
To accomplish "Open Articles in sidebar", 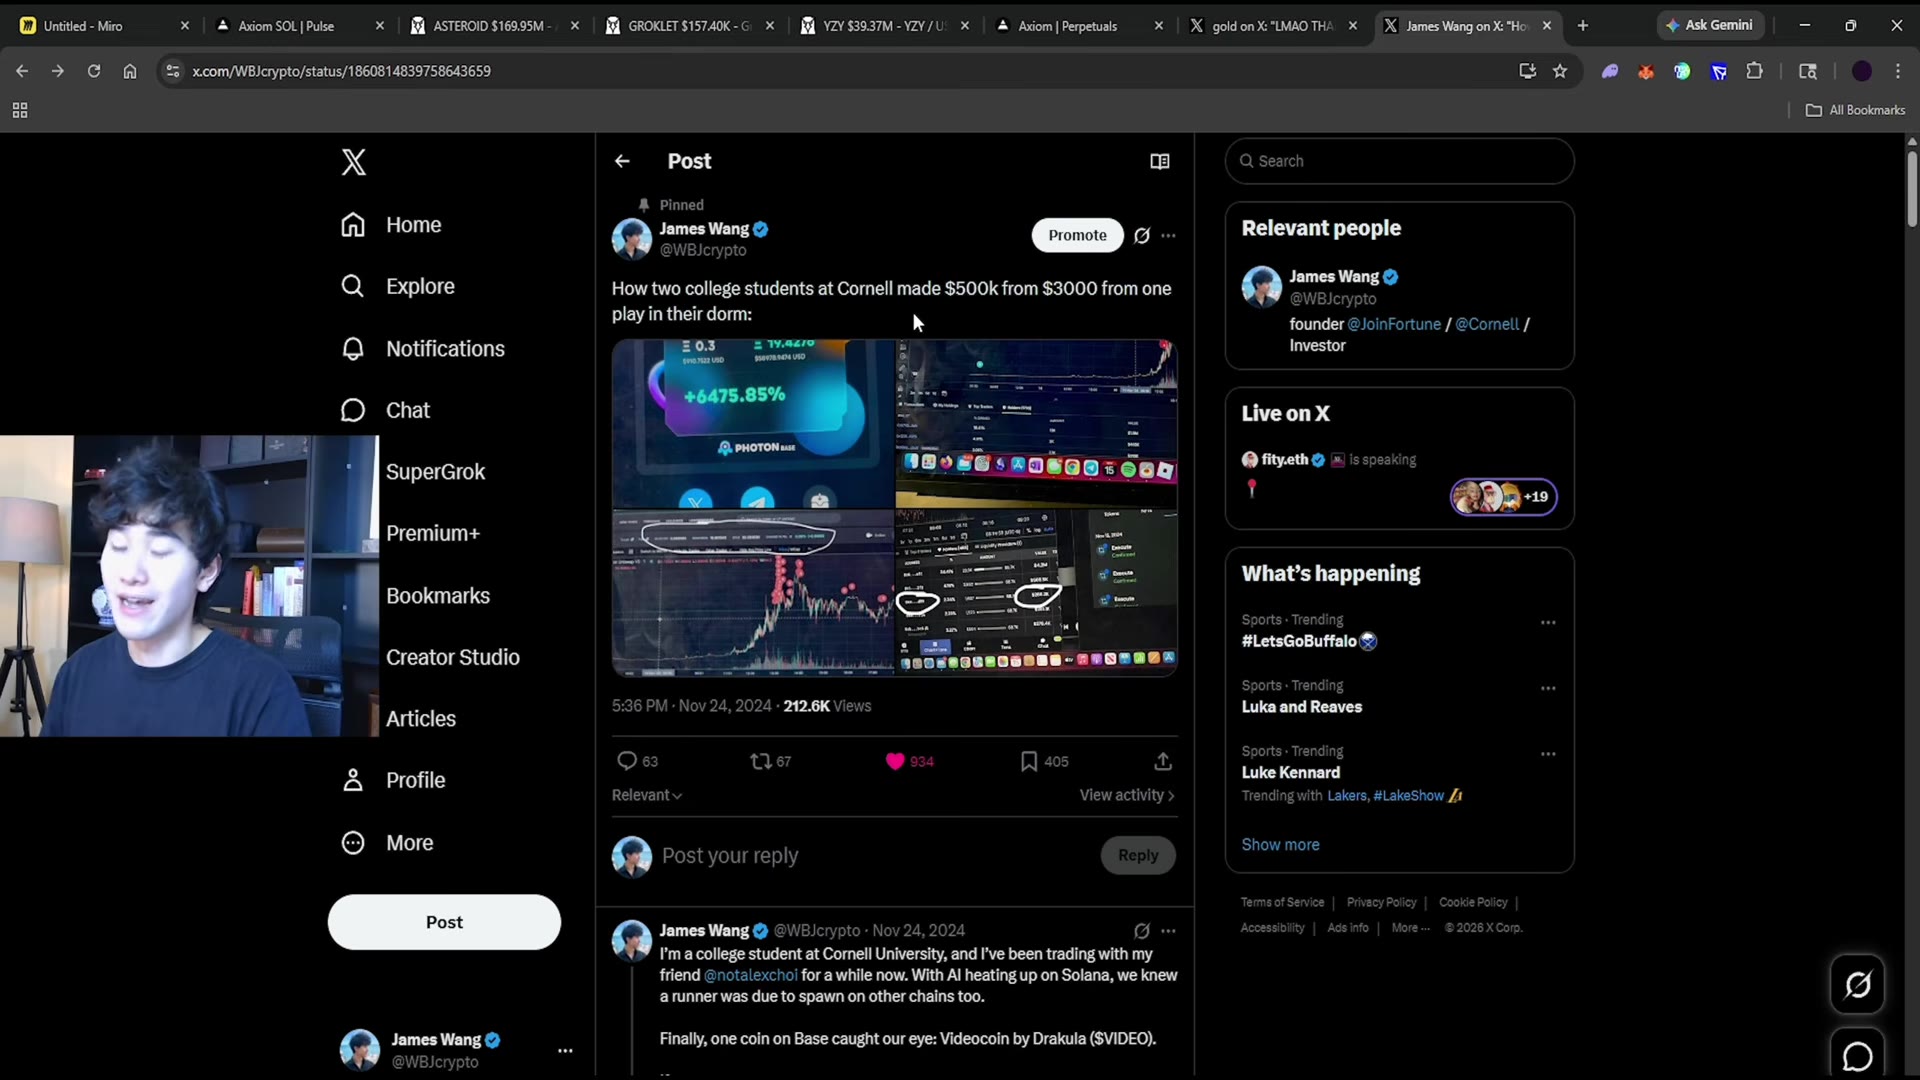I will click(x=421, y=719).
